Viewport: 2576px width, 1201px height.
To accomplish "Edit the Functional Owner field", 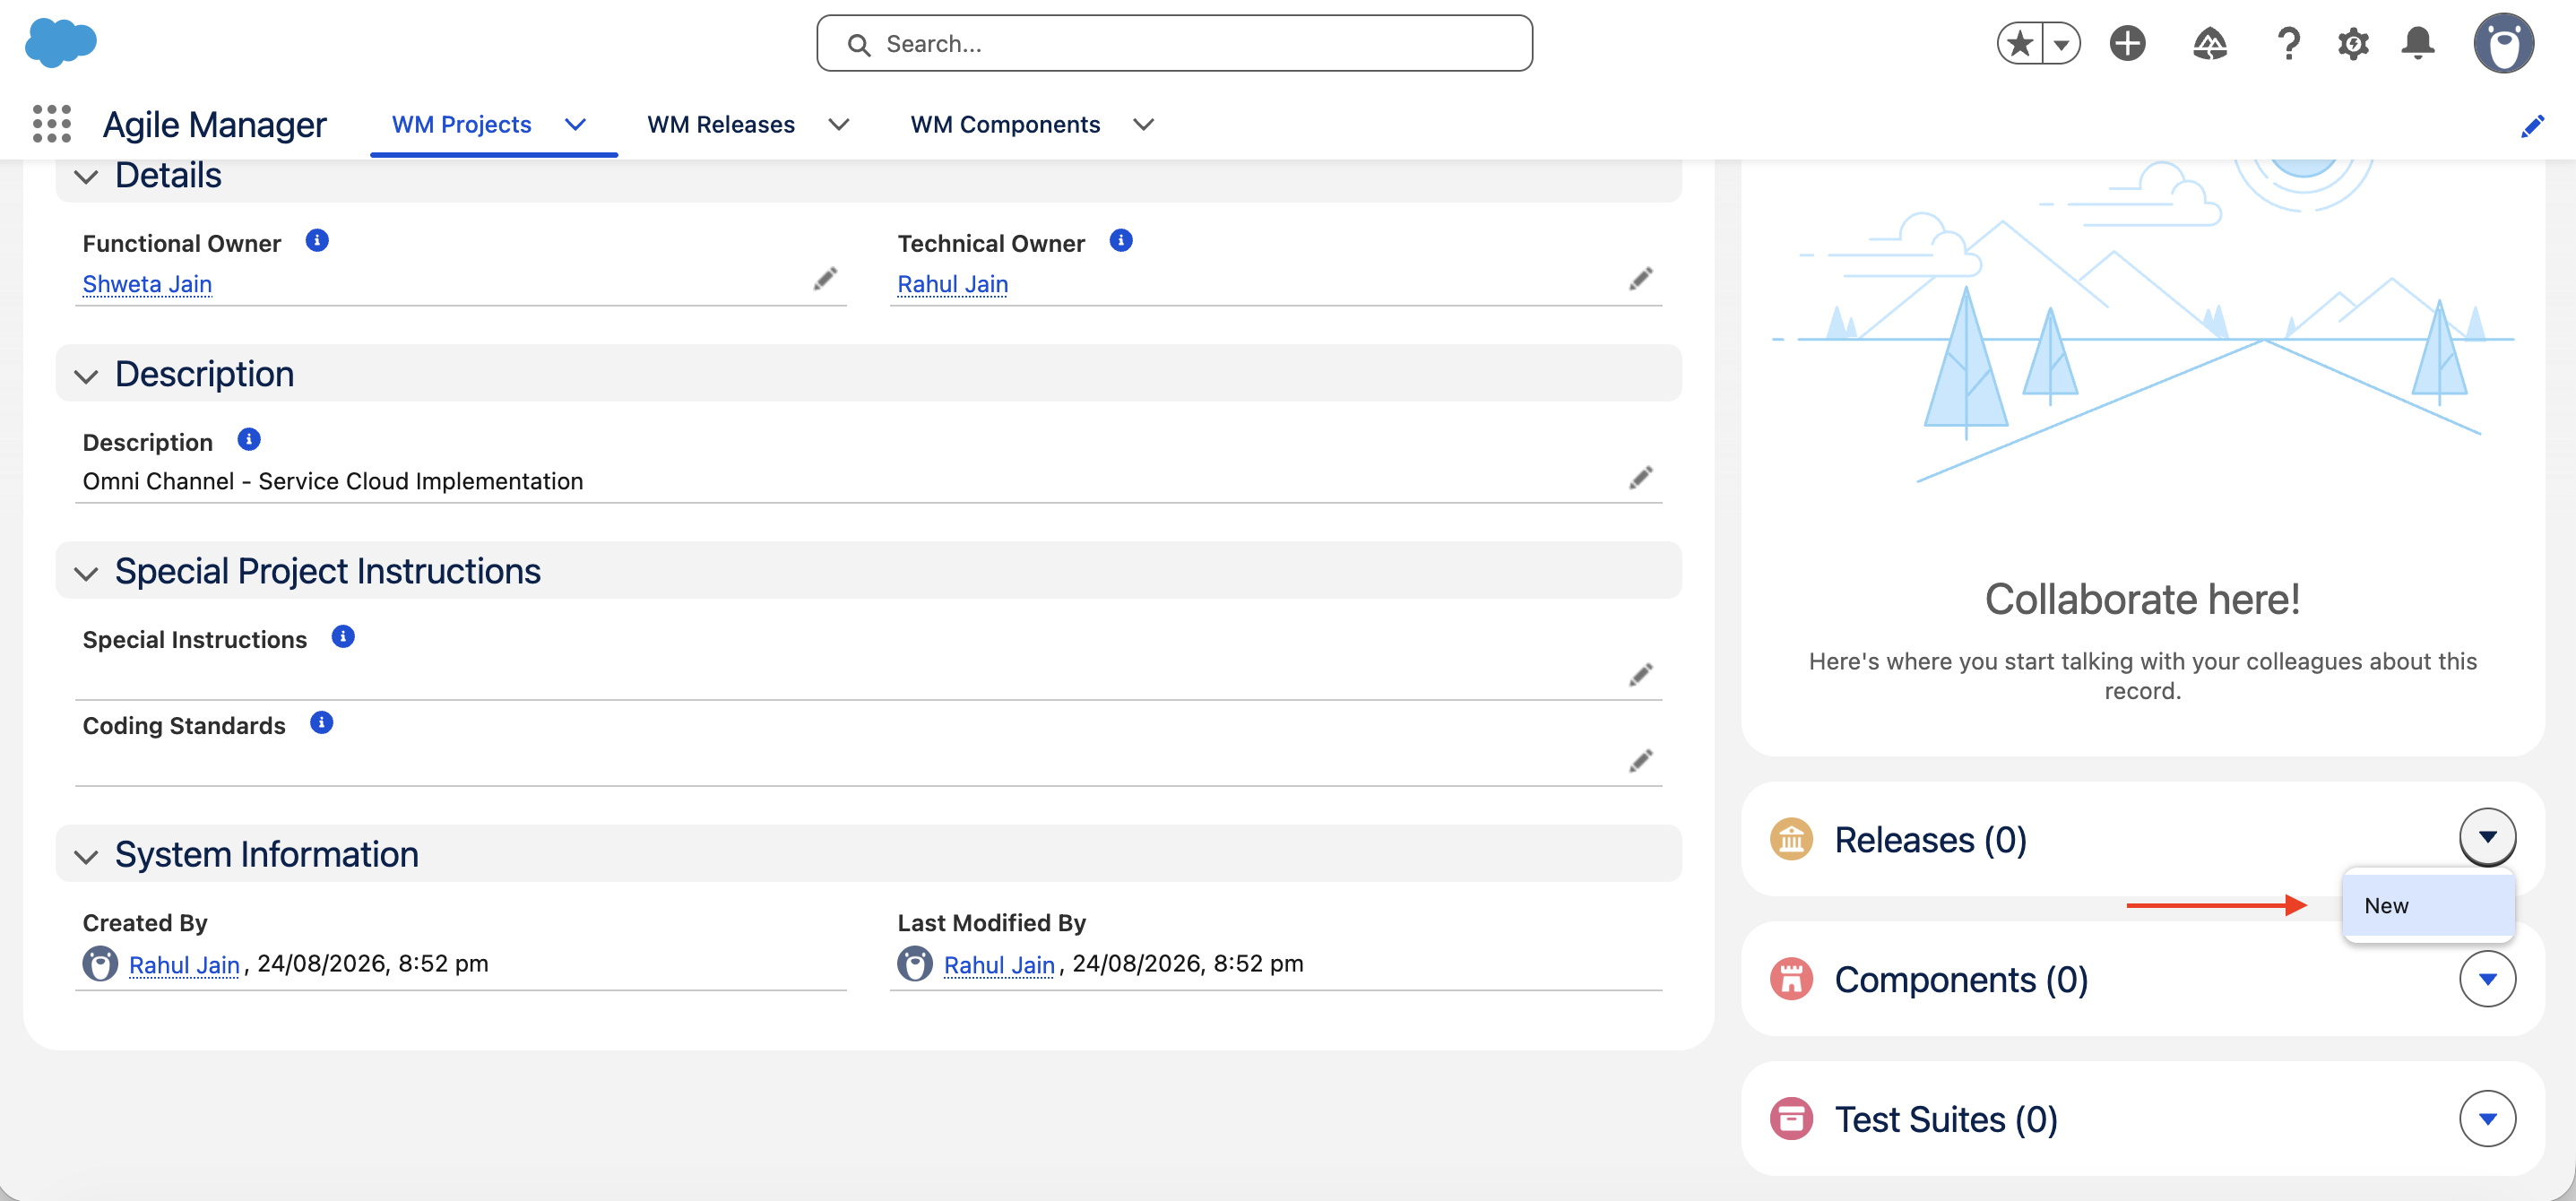I will (x=825, y=278).
